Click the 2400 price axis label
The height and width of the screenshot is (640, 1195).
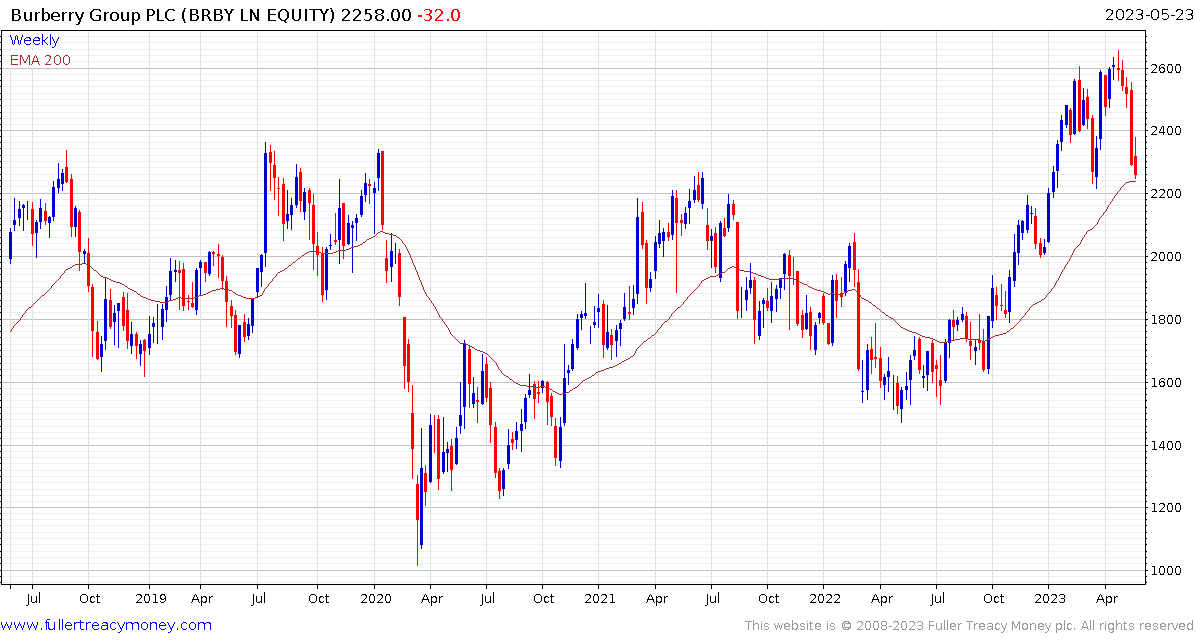point(1166,131)
